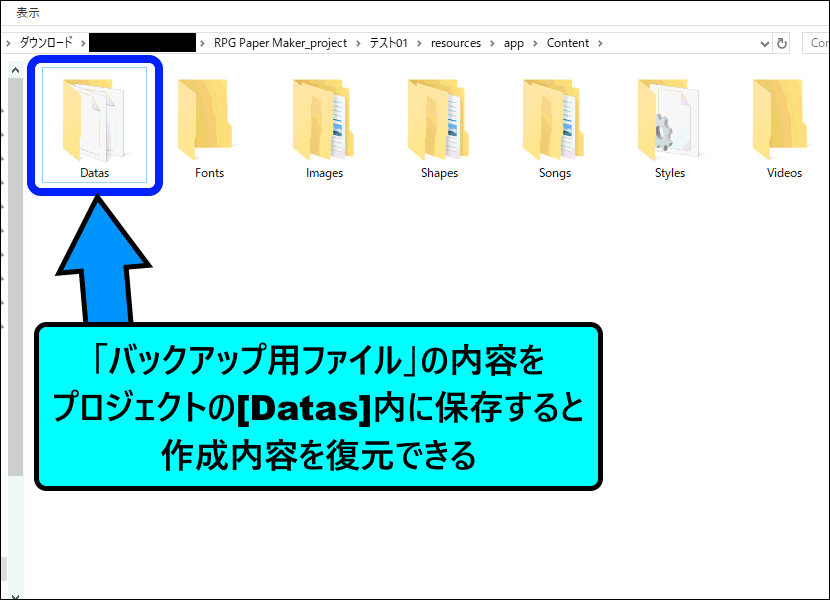Select the Styles folder icon
The image size is (830, 600).
pyautogui.click(x=669, y=122)
